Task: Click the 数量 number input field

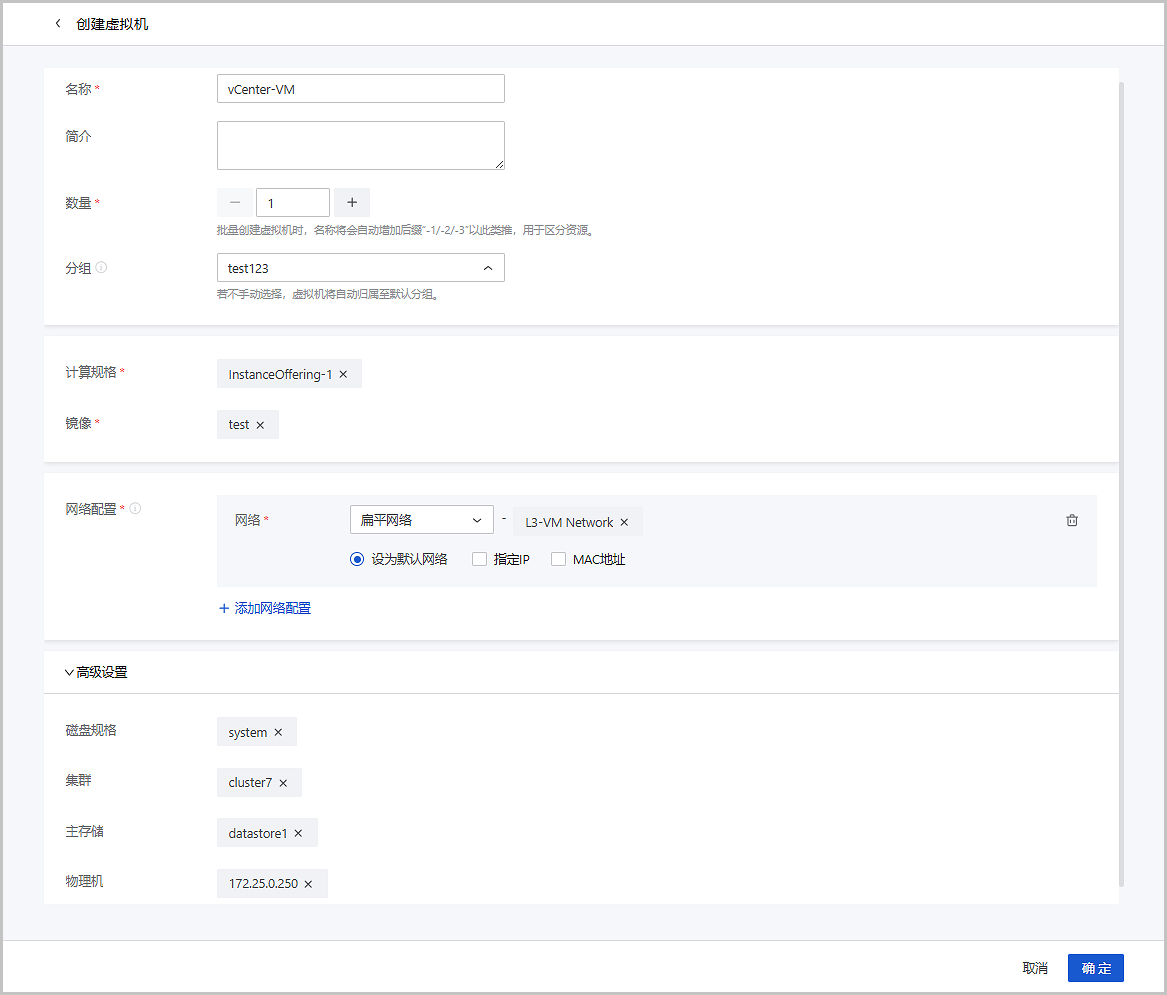Action: [293, 202]
